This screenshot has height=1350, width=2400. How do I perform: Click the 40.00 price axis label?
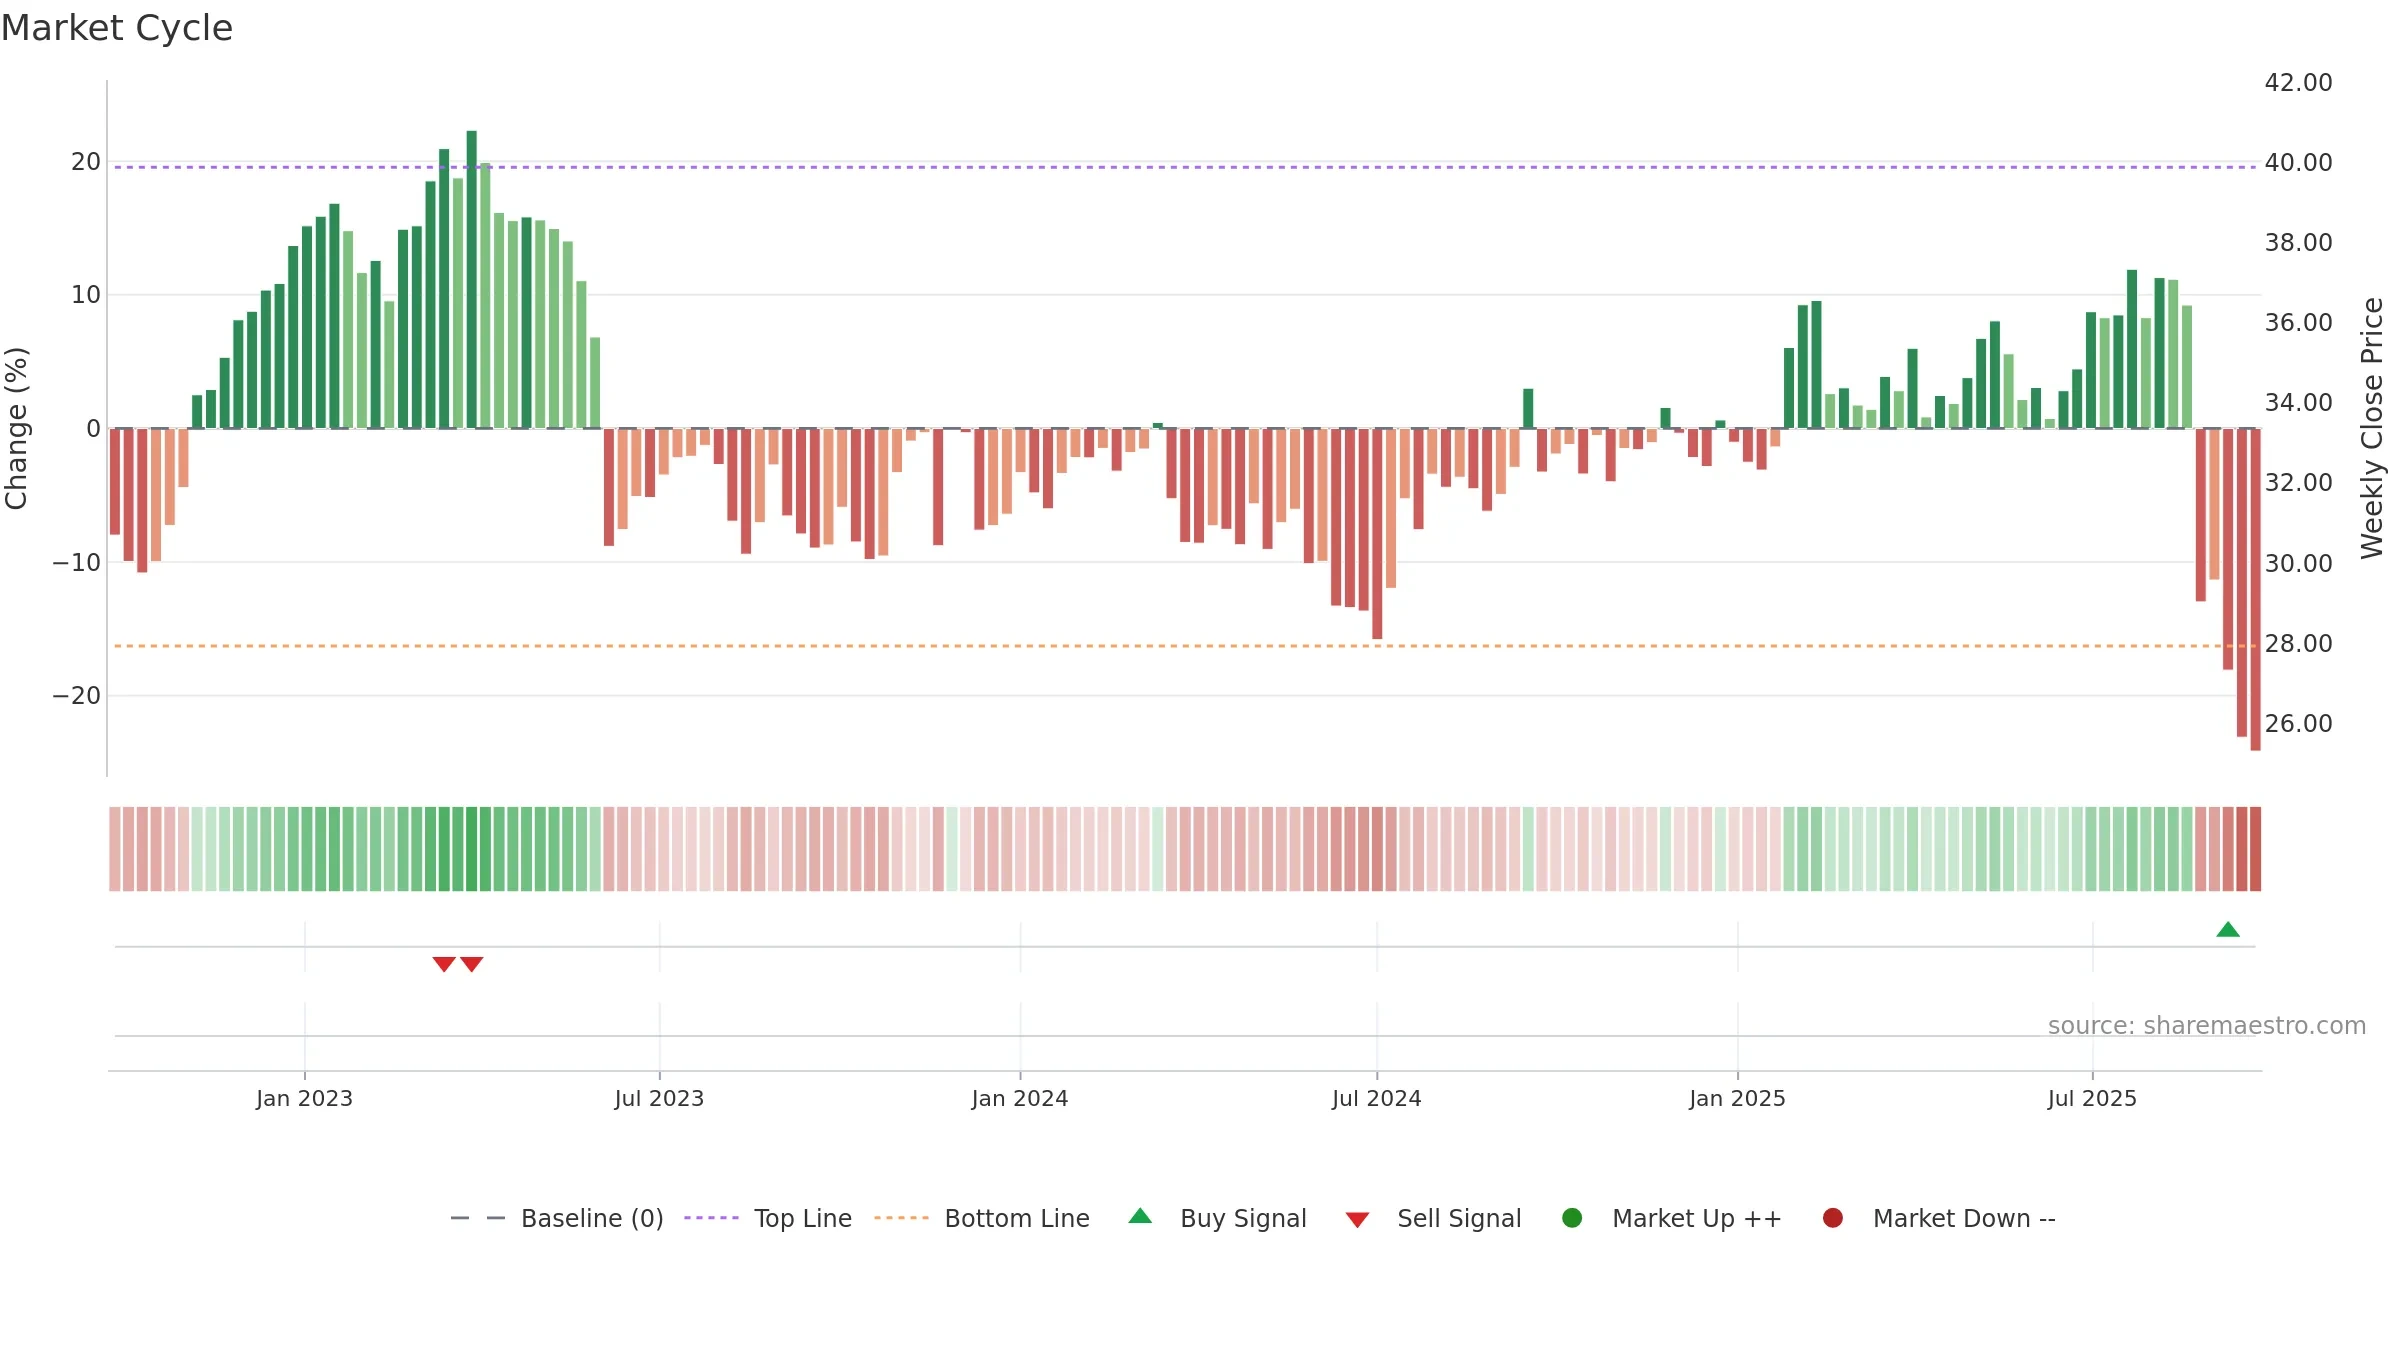coord(2298,163)
